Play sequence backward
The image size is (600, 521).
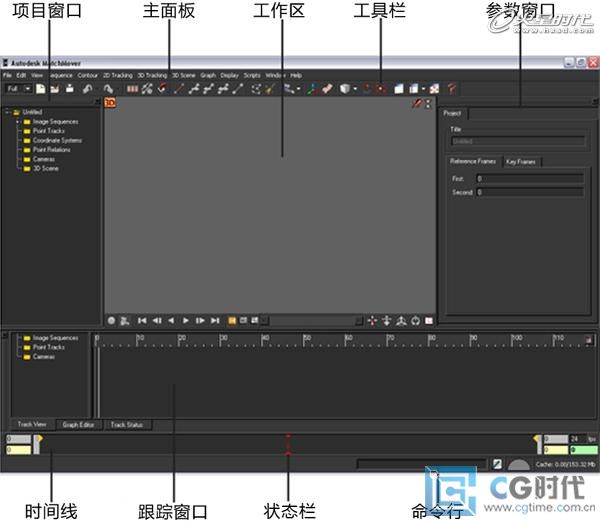pos(171,321)
